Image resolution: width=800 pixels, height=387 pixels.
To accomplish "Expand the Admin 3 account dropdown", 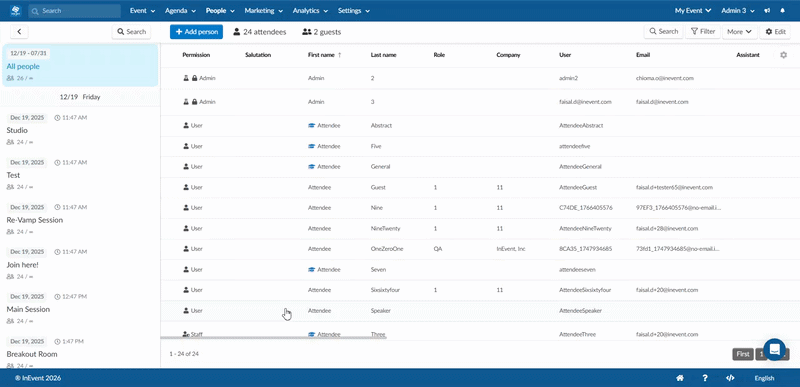I will coord(739,11).
